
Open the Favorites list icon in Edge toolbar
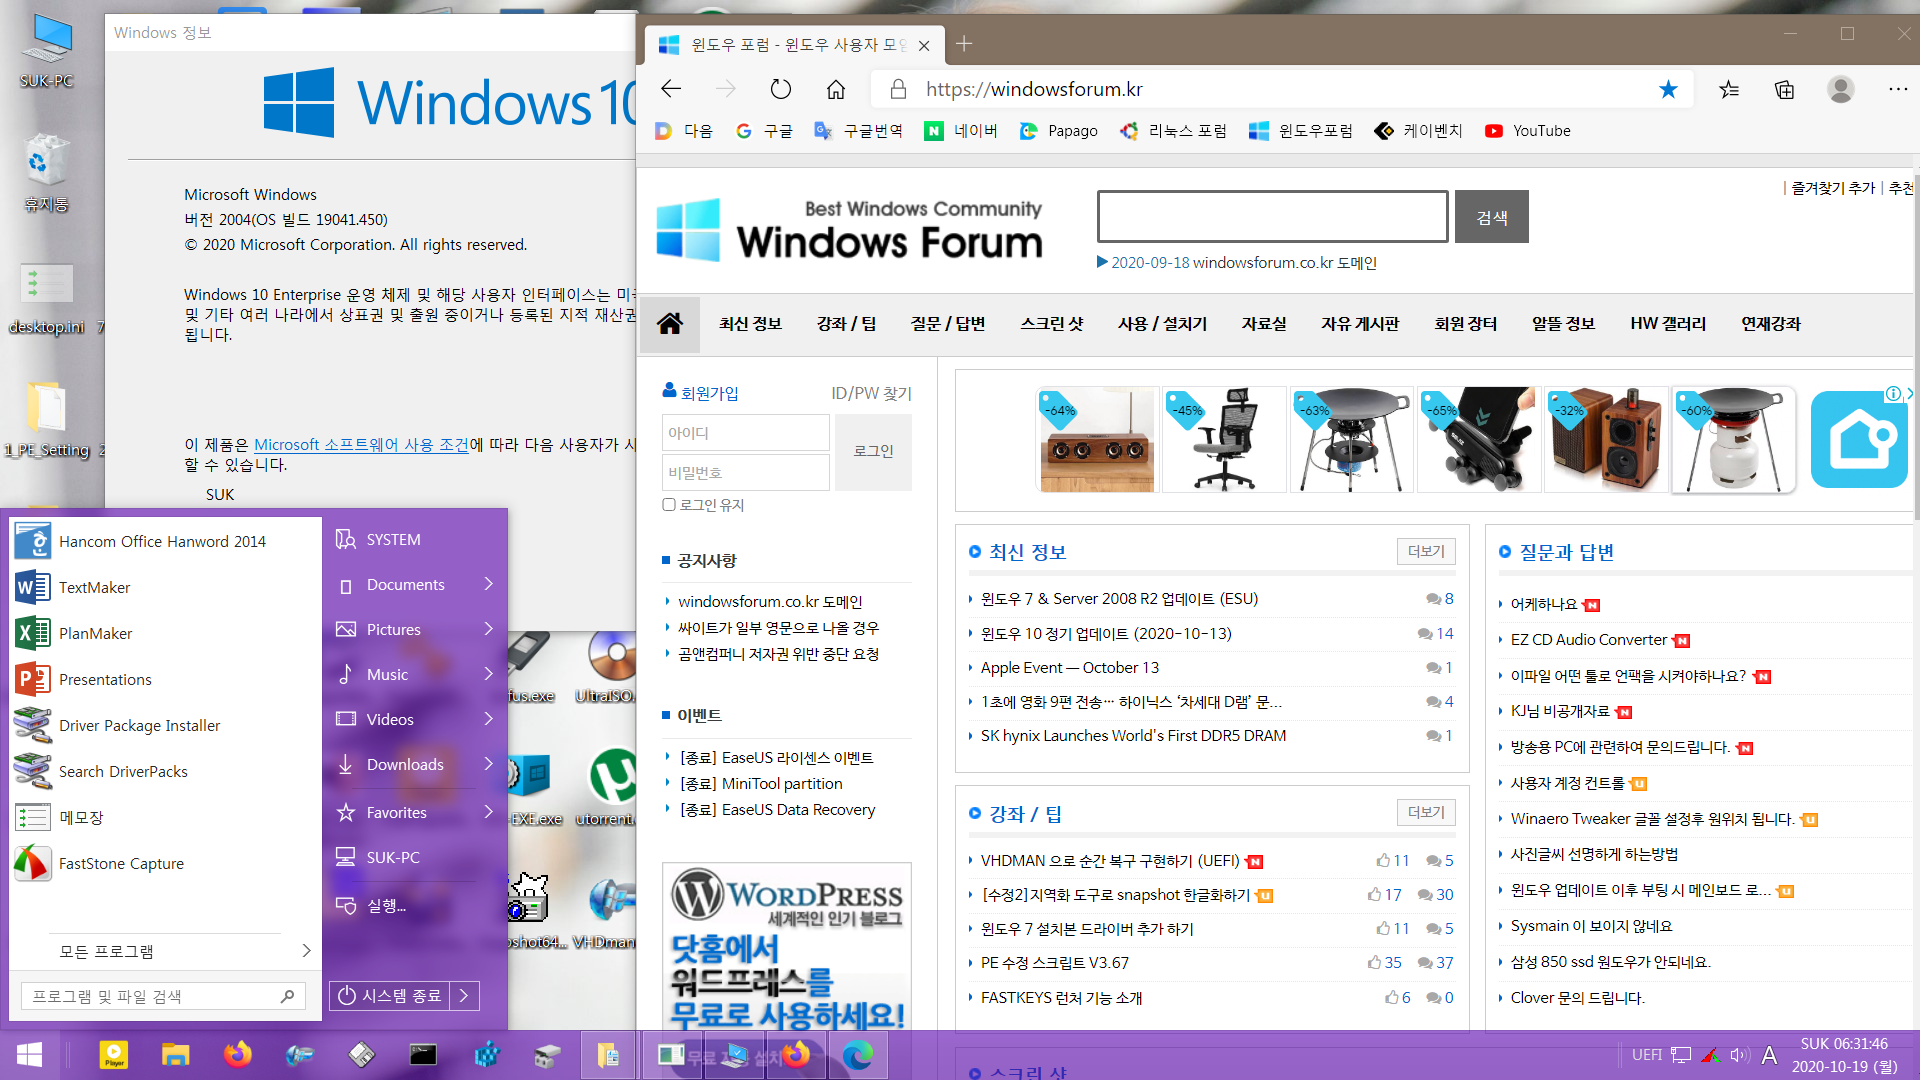coord(1729,89)
